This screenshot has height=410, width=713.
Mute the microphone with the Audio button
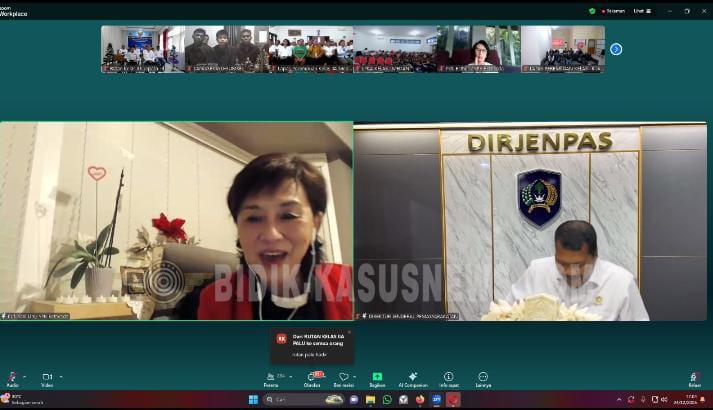tap(12, 378)
